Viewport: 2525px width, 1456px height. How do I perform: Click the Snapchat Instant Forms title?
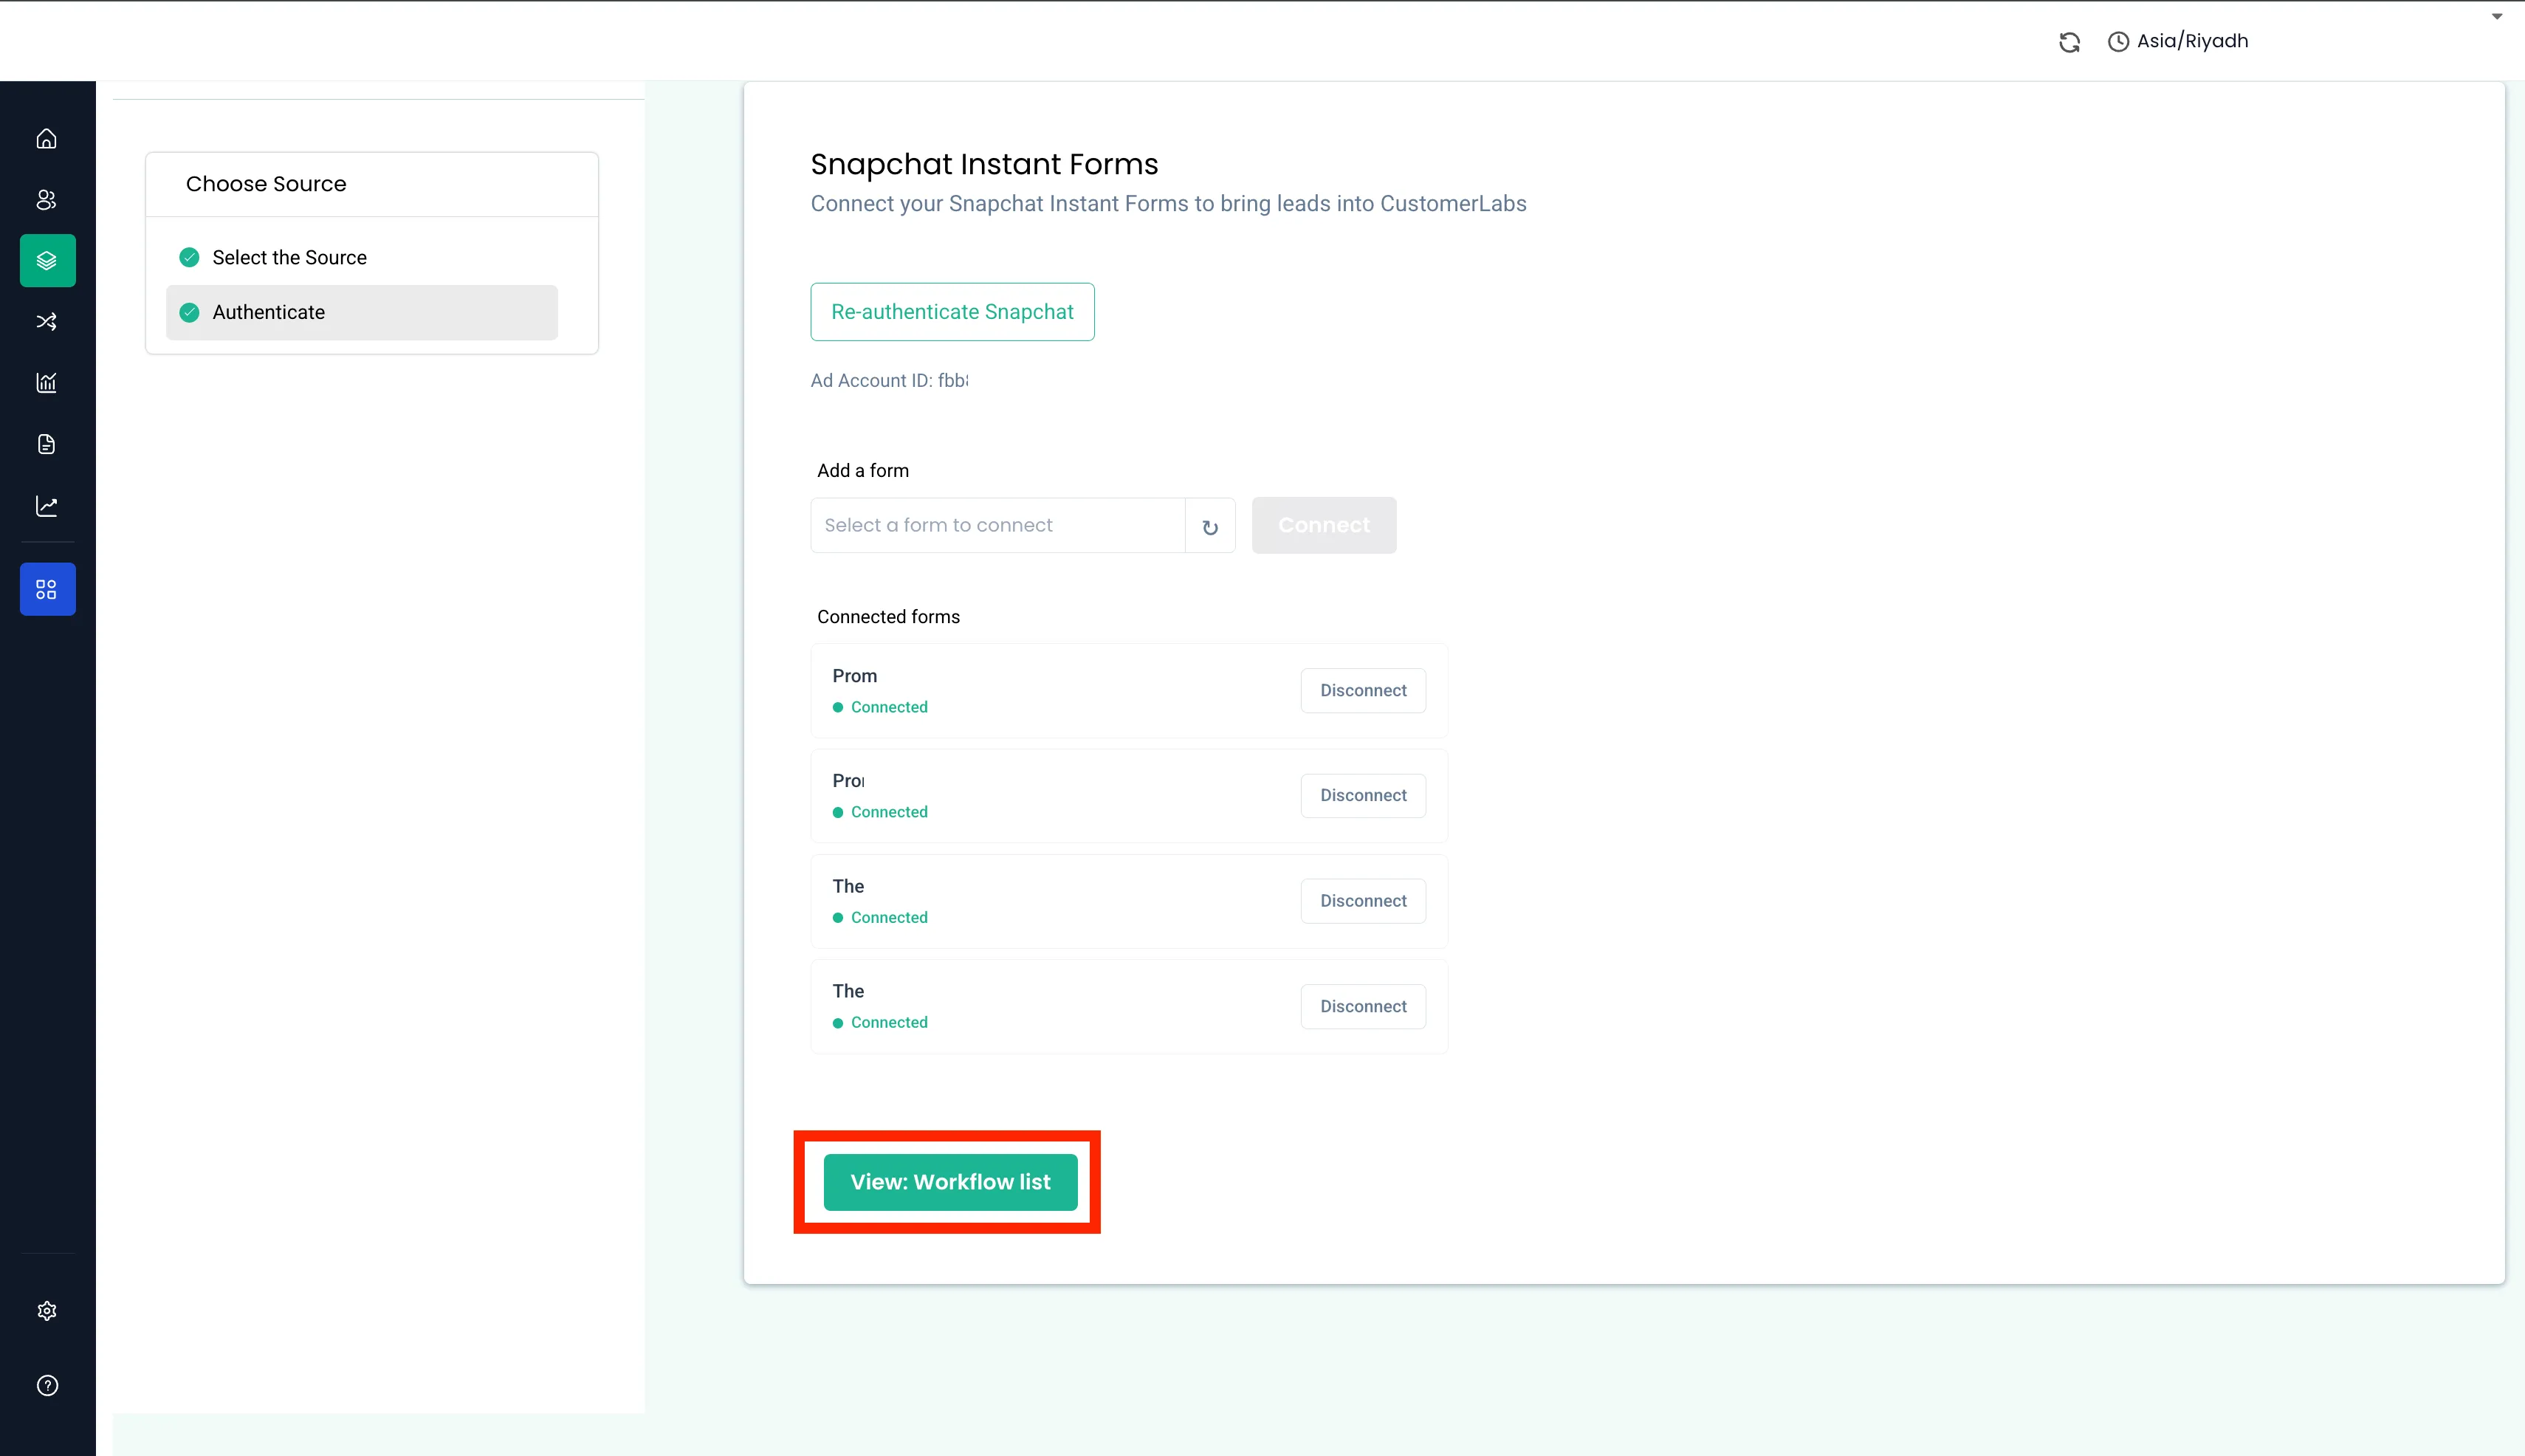point(984,164)
